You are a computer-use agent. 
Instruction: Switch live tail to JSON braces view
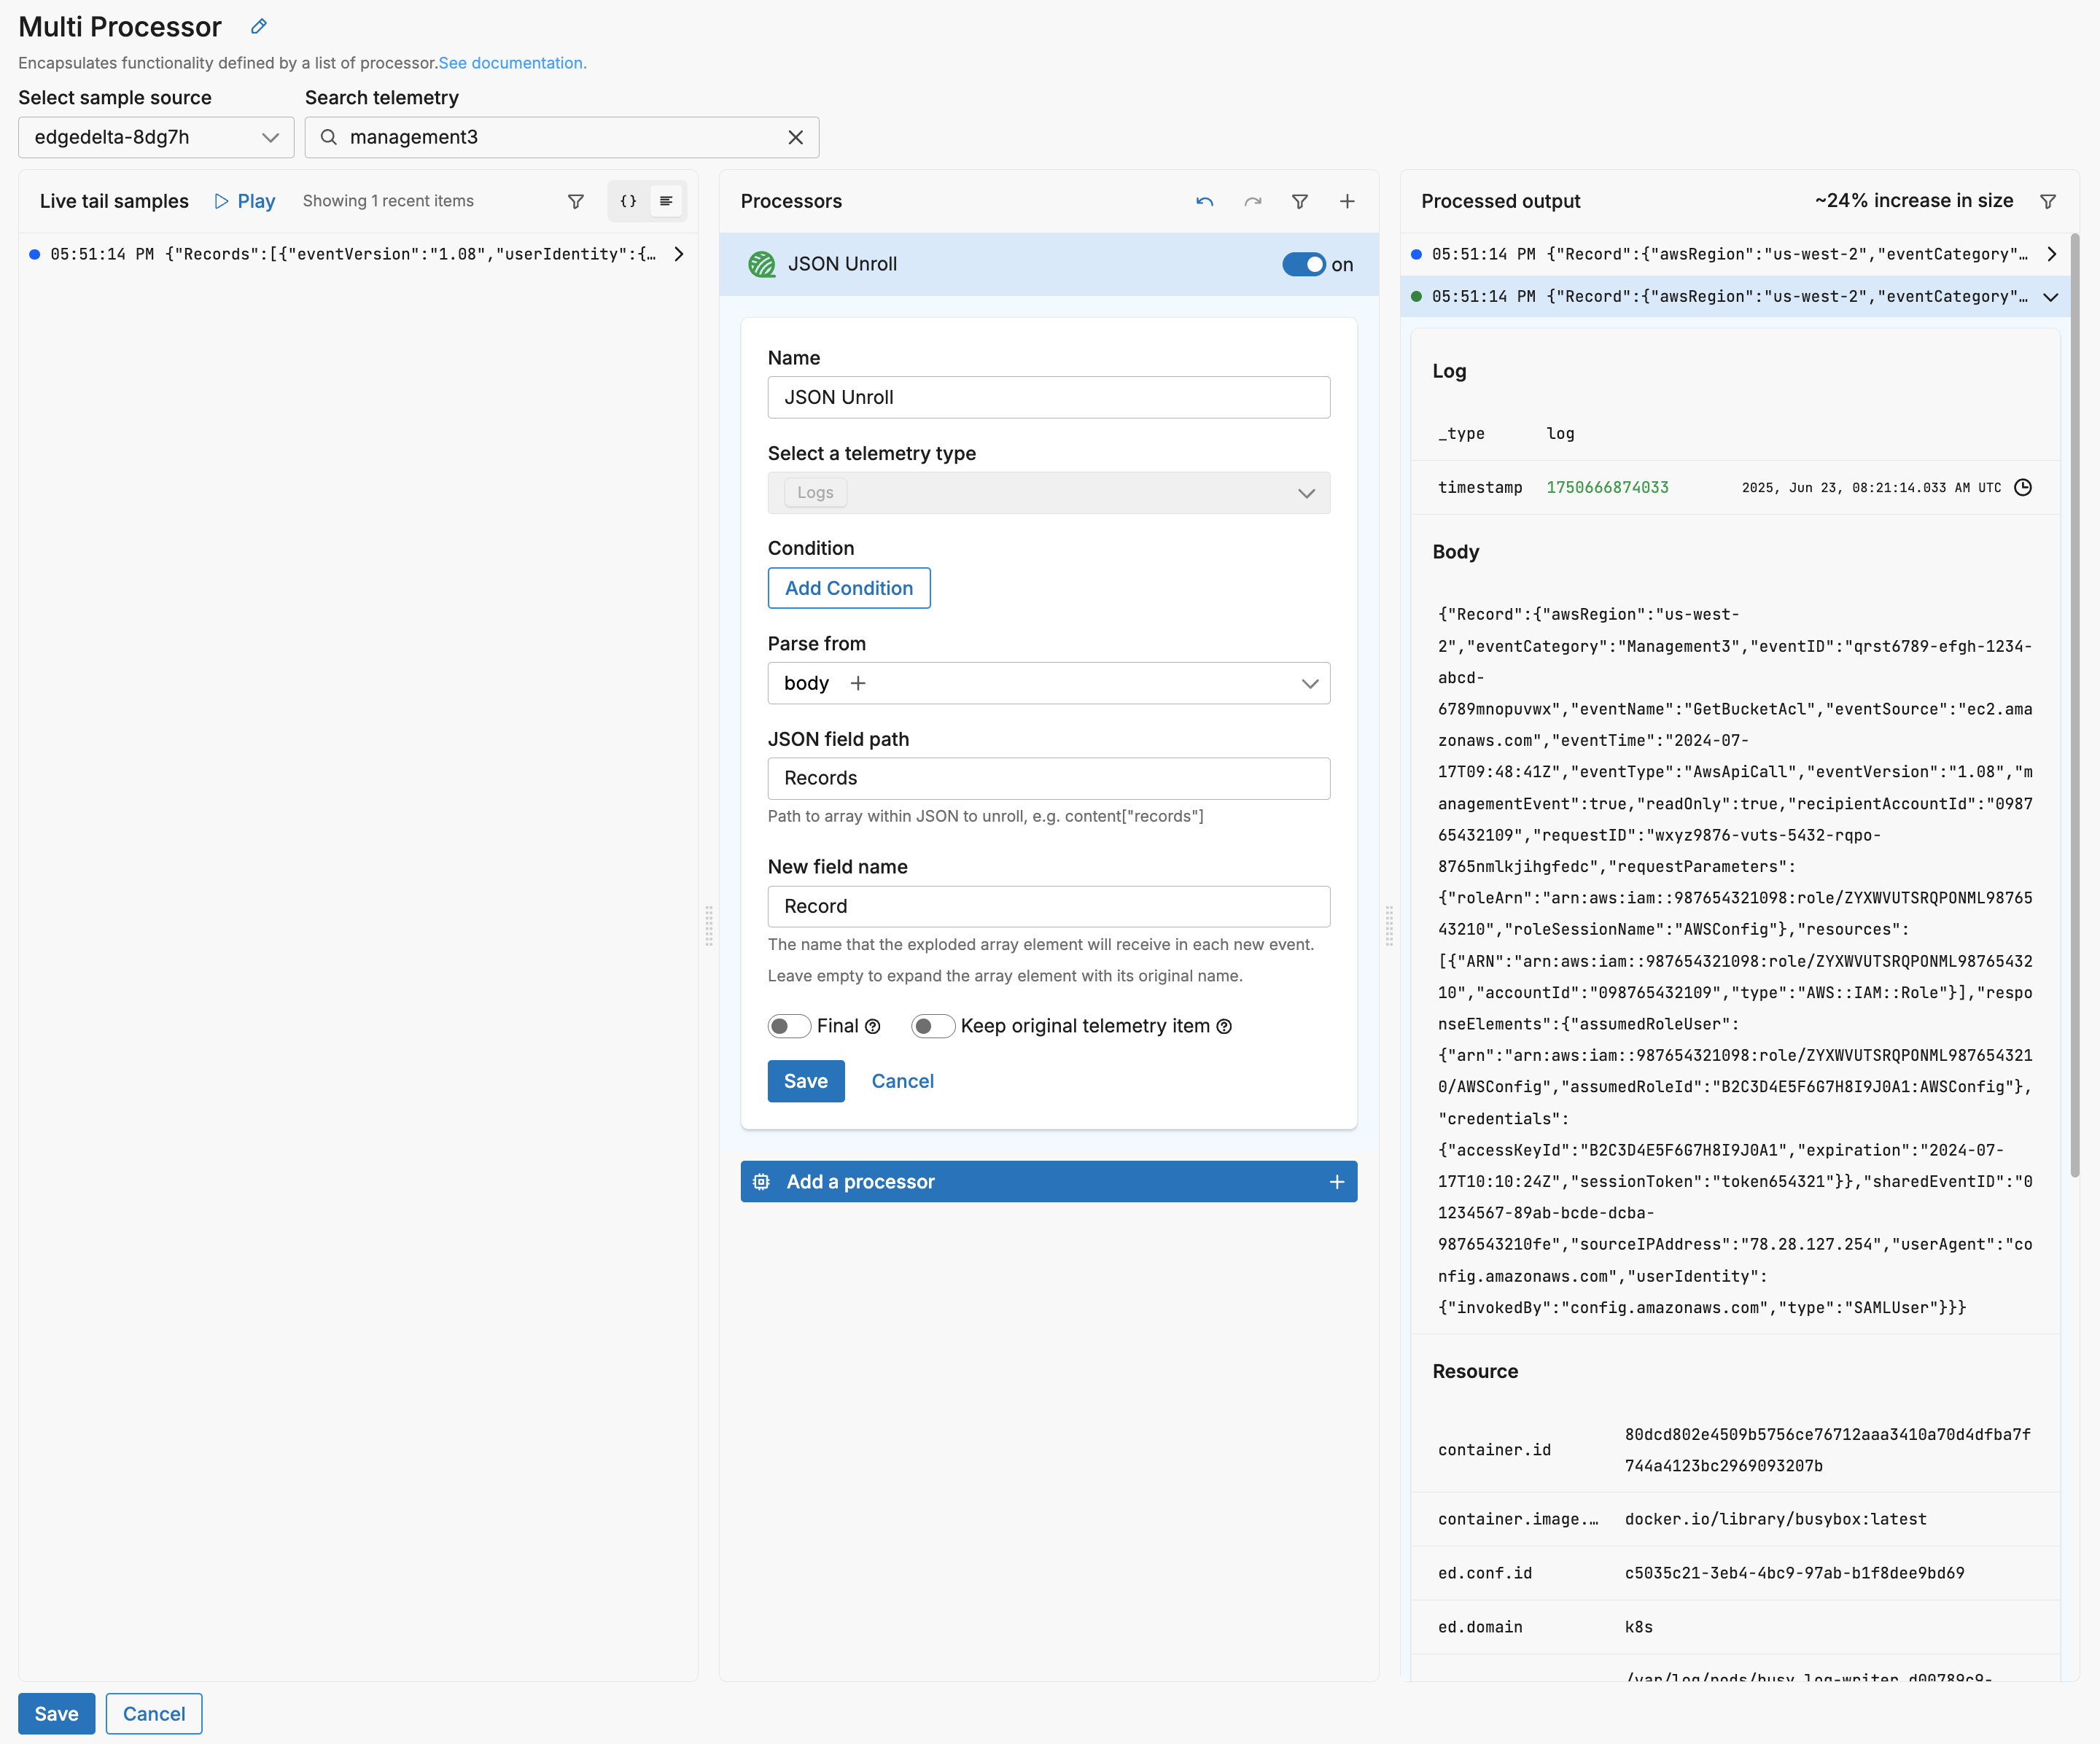pos(628,202)
